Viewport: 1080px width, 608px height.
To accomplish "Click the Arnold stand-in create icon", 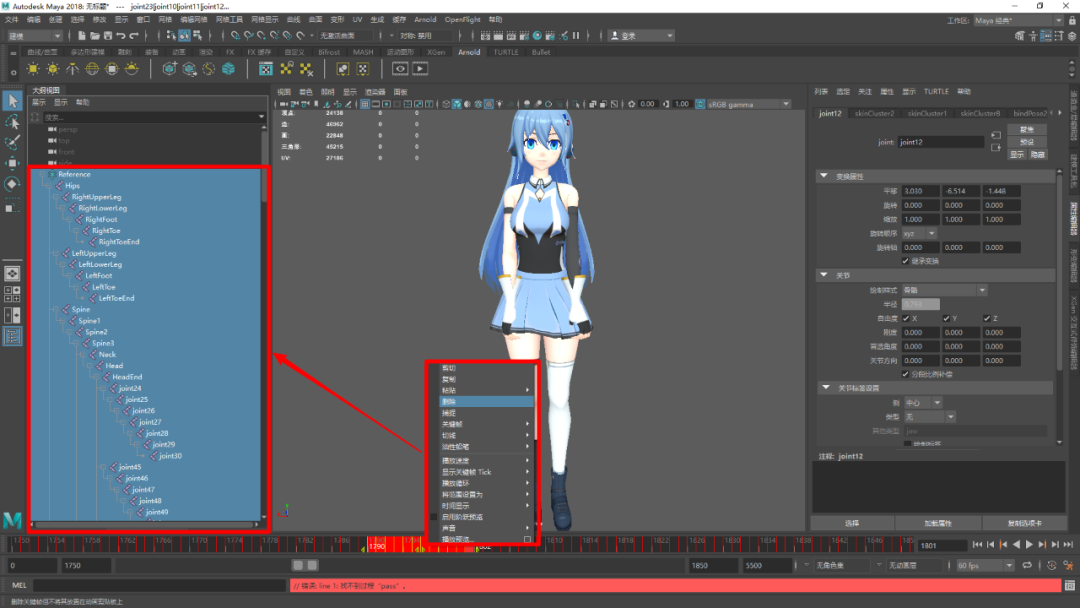I will pyautogui.click(x=169, y=69).
